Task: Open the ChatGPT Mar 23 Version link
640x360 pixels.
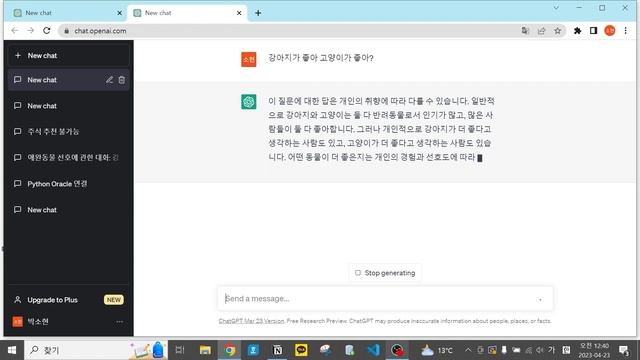Action: (x=251, y=321)
